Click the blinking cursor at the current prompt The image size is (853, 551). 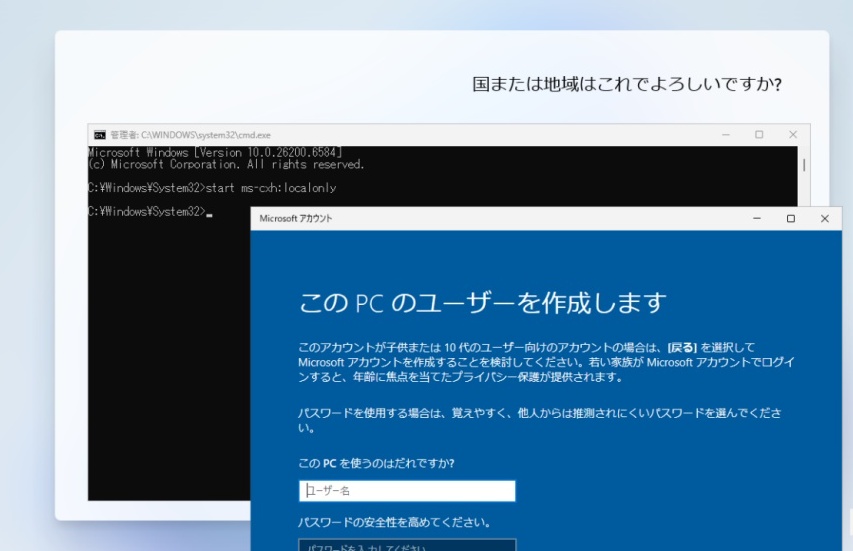pyautogui.click(x=209, y=213)
